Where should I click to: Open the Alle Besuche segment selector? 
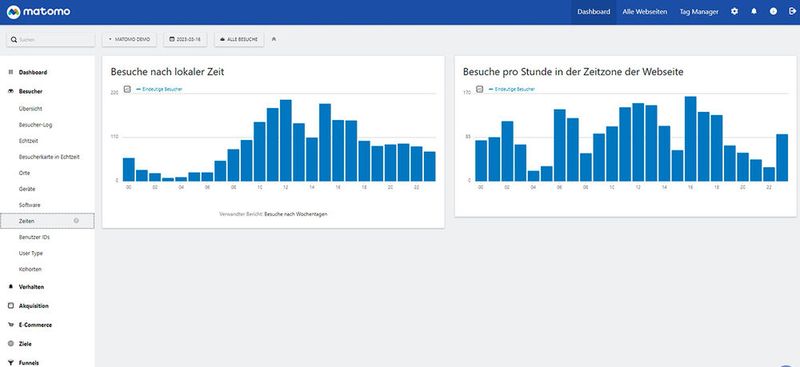(239, 39)
